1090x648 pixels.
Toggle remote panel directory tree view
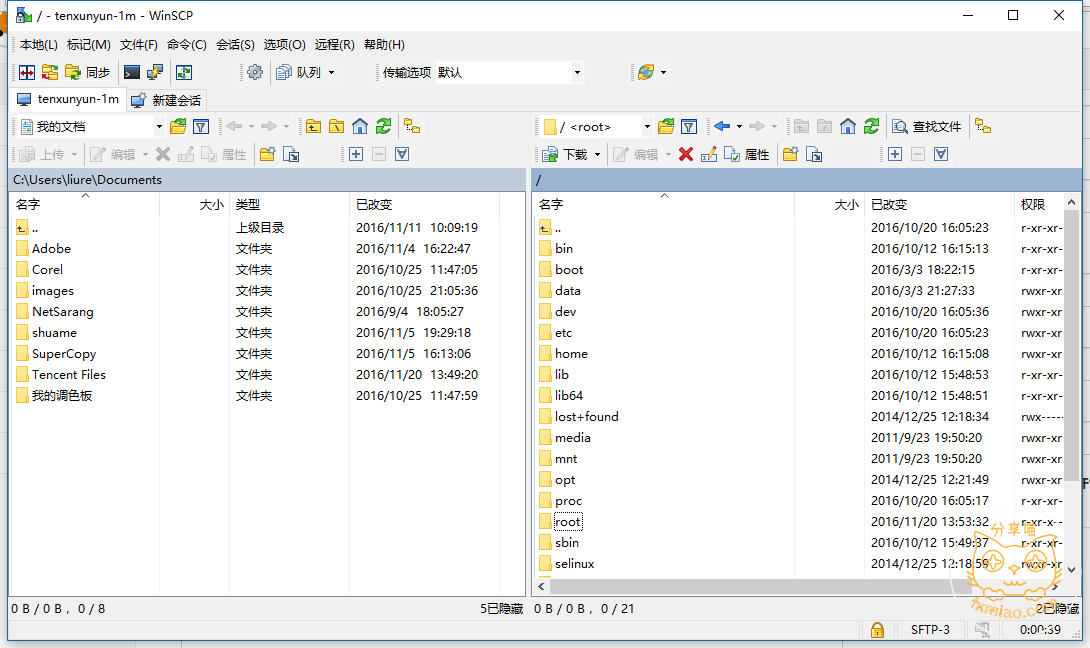[x=983, y=126]
